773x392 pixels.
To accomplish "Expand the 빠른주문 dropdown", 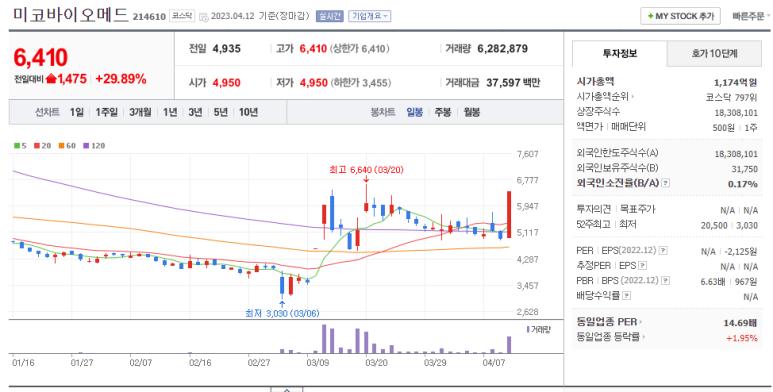I will 751,16.
